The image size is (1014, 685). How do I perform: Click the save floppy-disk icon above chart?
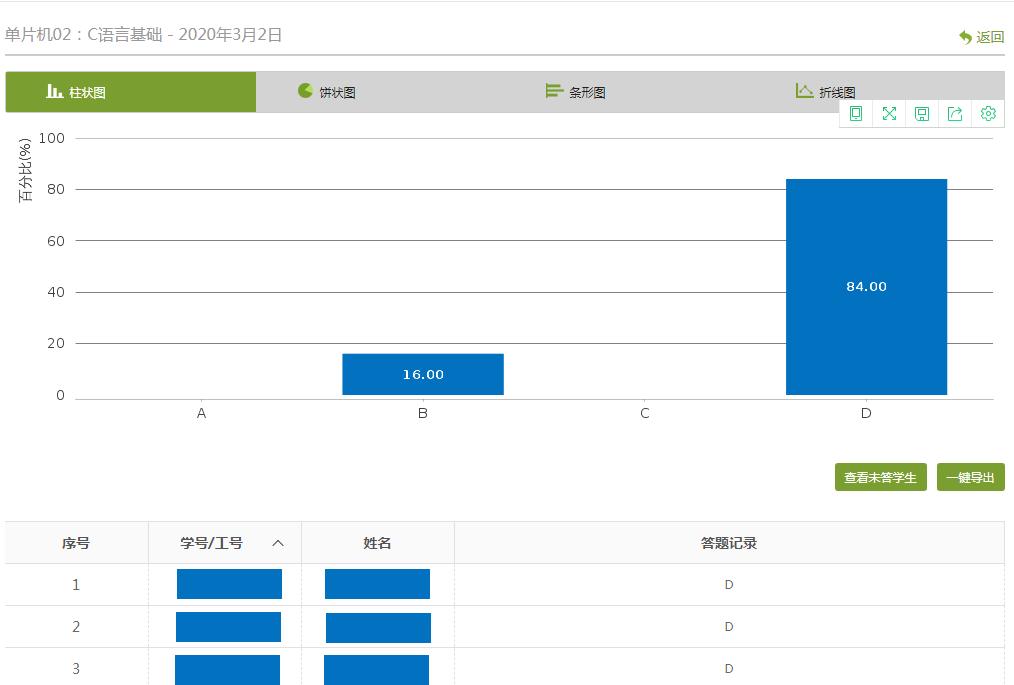(x=922, y=114)
